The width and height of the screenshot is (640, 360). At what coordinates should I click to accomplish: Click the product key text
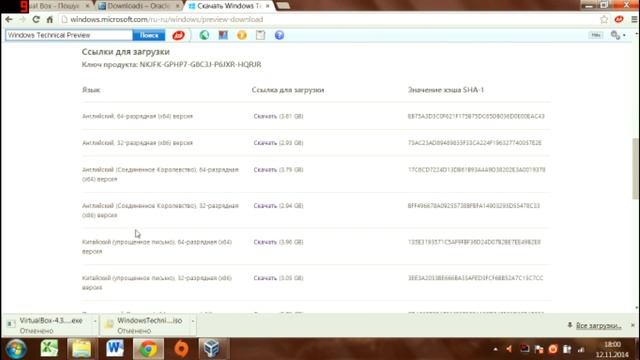point(171,64)
